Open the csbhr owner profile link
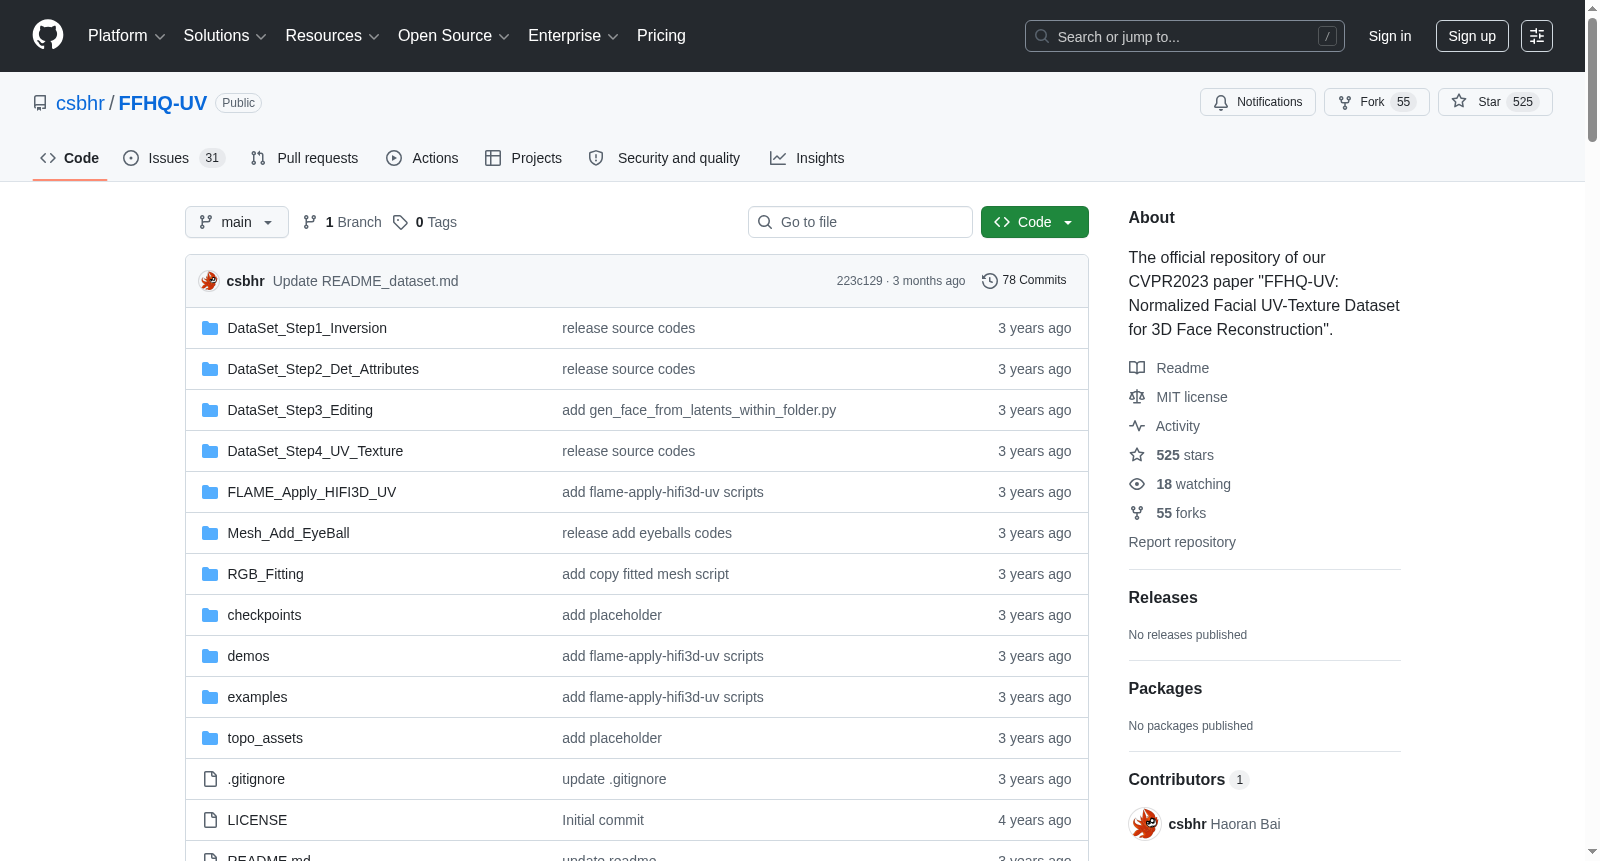The width and height of the screenshot is (1600, 861). click(80, 103)
